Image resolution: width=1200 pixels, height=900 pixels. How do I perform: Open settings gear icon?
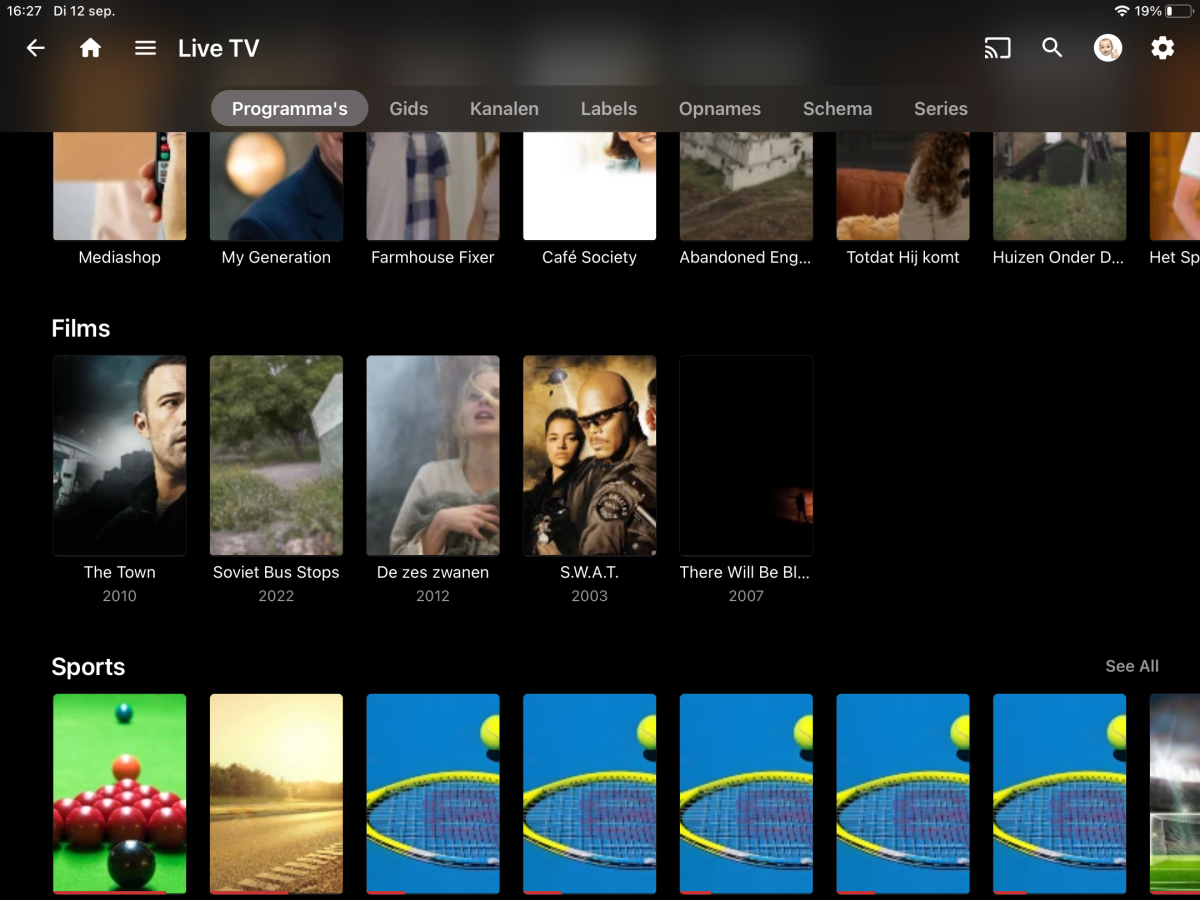coord(1162,48)
